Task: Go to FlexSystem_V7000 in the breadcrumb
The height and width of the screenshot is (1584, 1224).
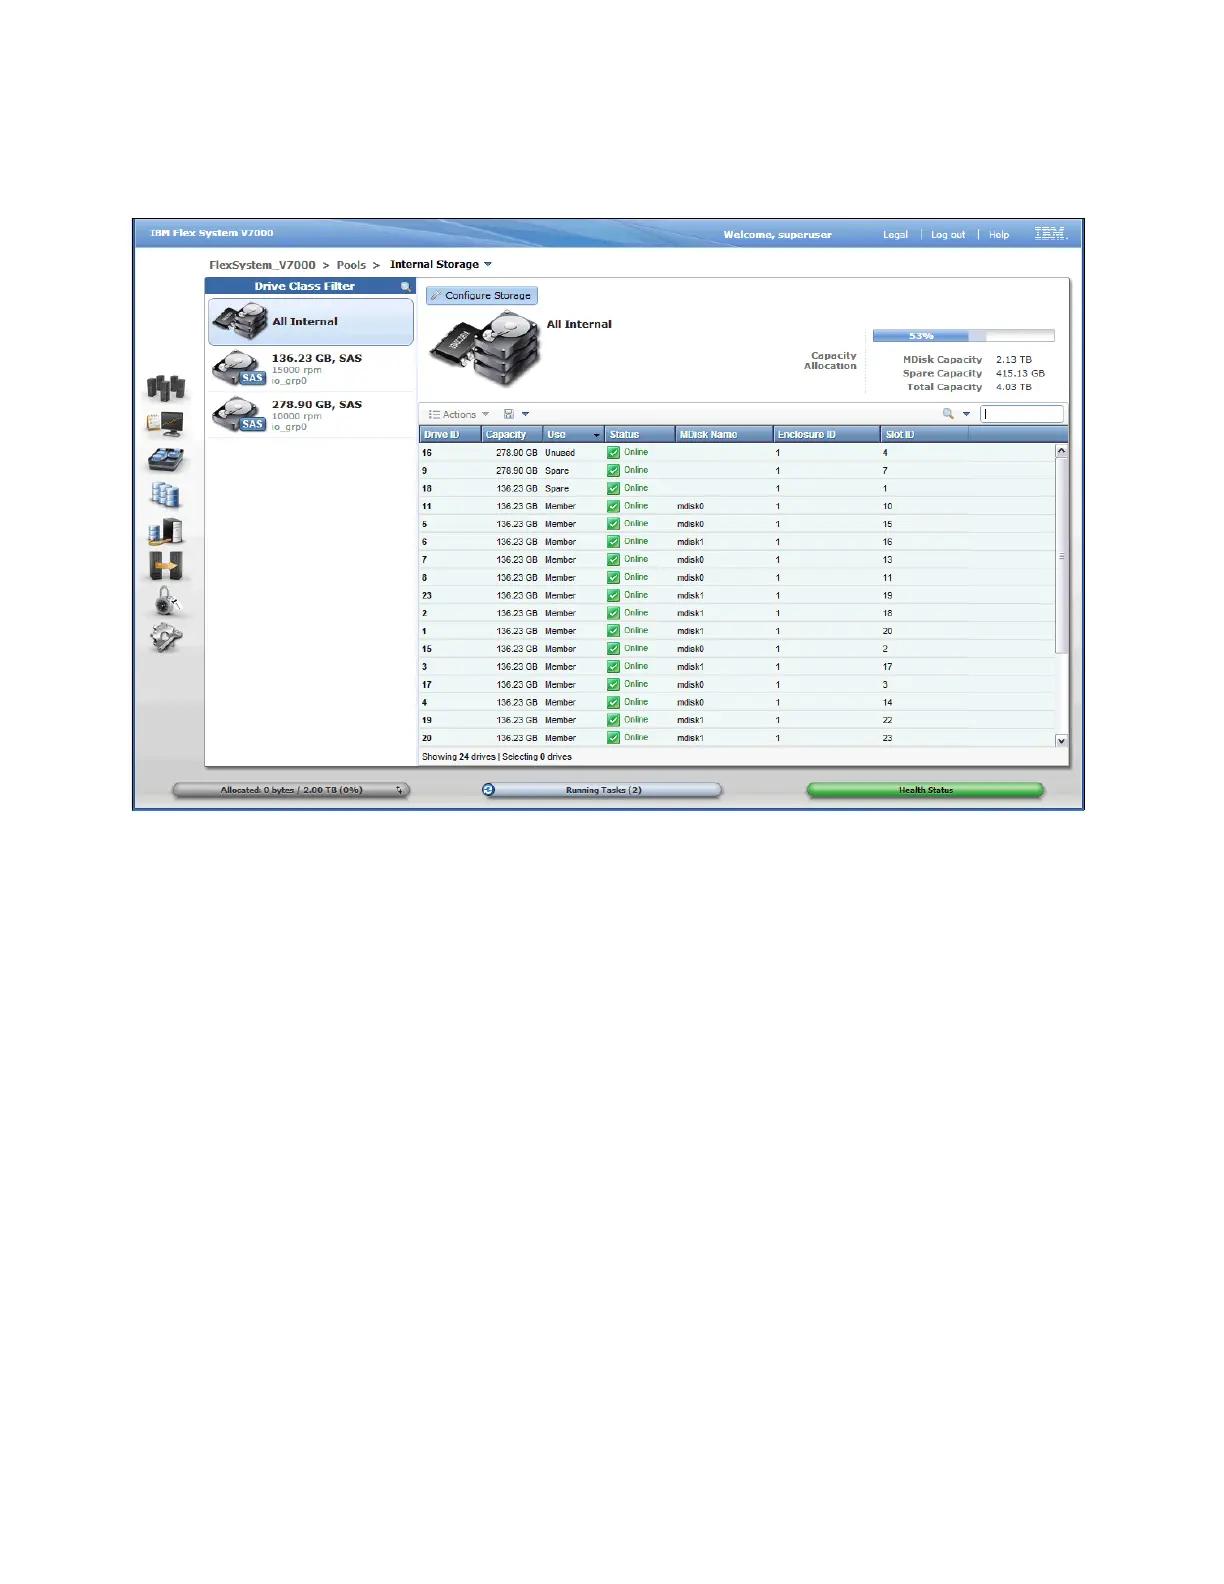Action: tap(262, 265)
